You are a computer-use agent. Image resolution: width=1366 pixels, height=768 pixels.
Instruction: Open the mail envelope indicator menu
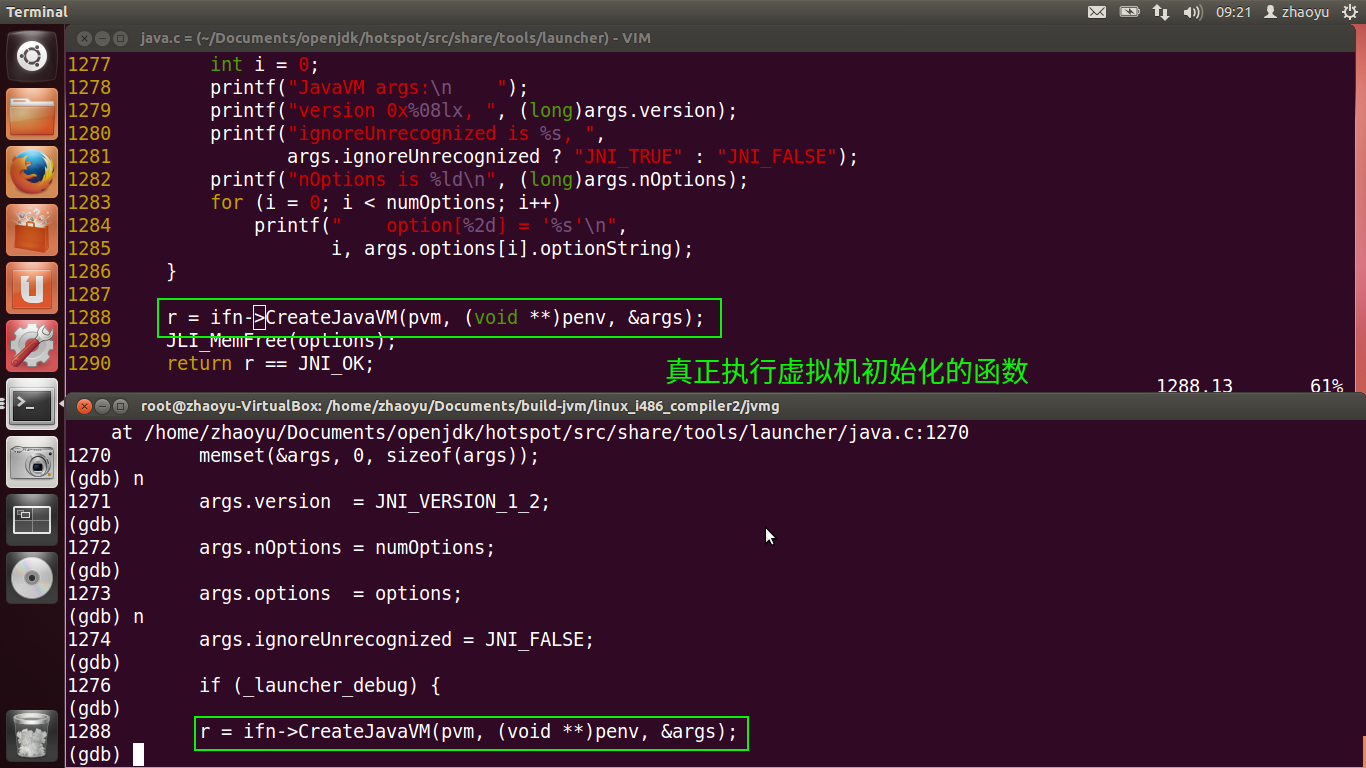tap(1097, 12)
